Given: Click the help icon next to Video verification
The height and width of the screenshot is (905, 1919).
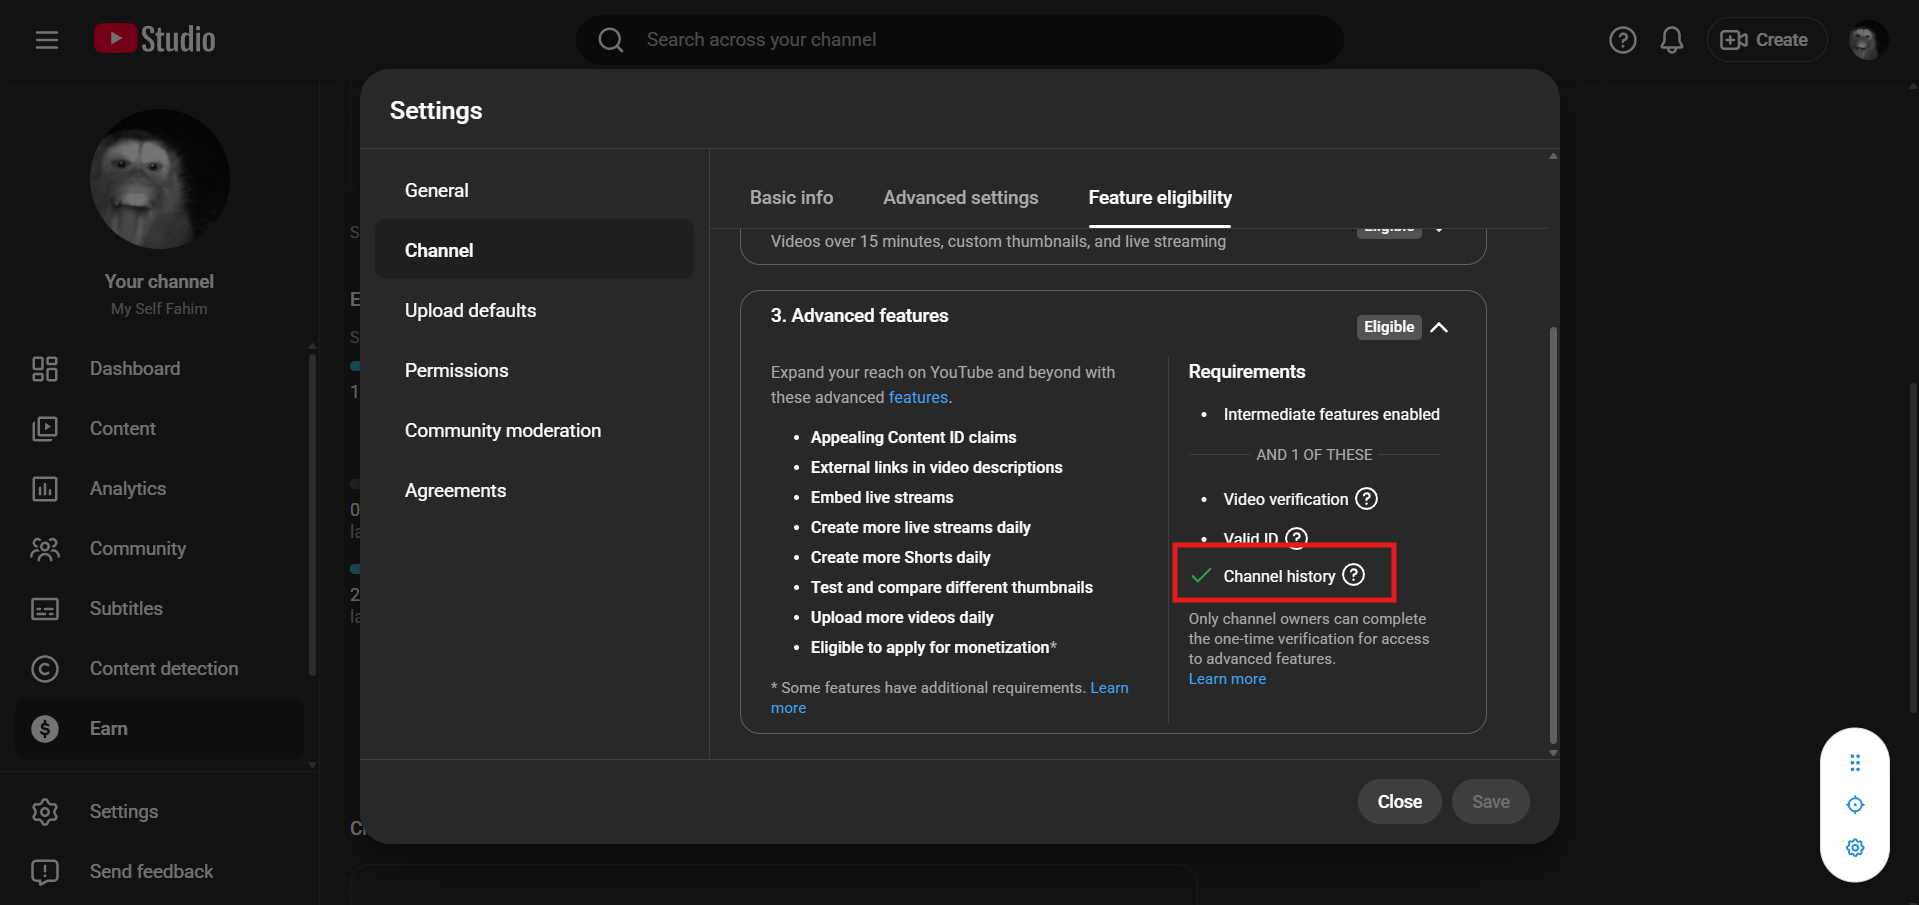Looking at the screenshot, I should 1366,498.
